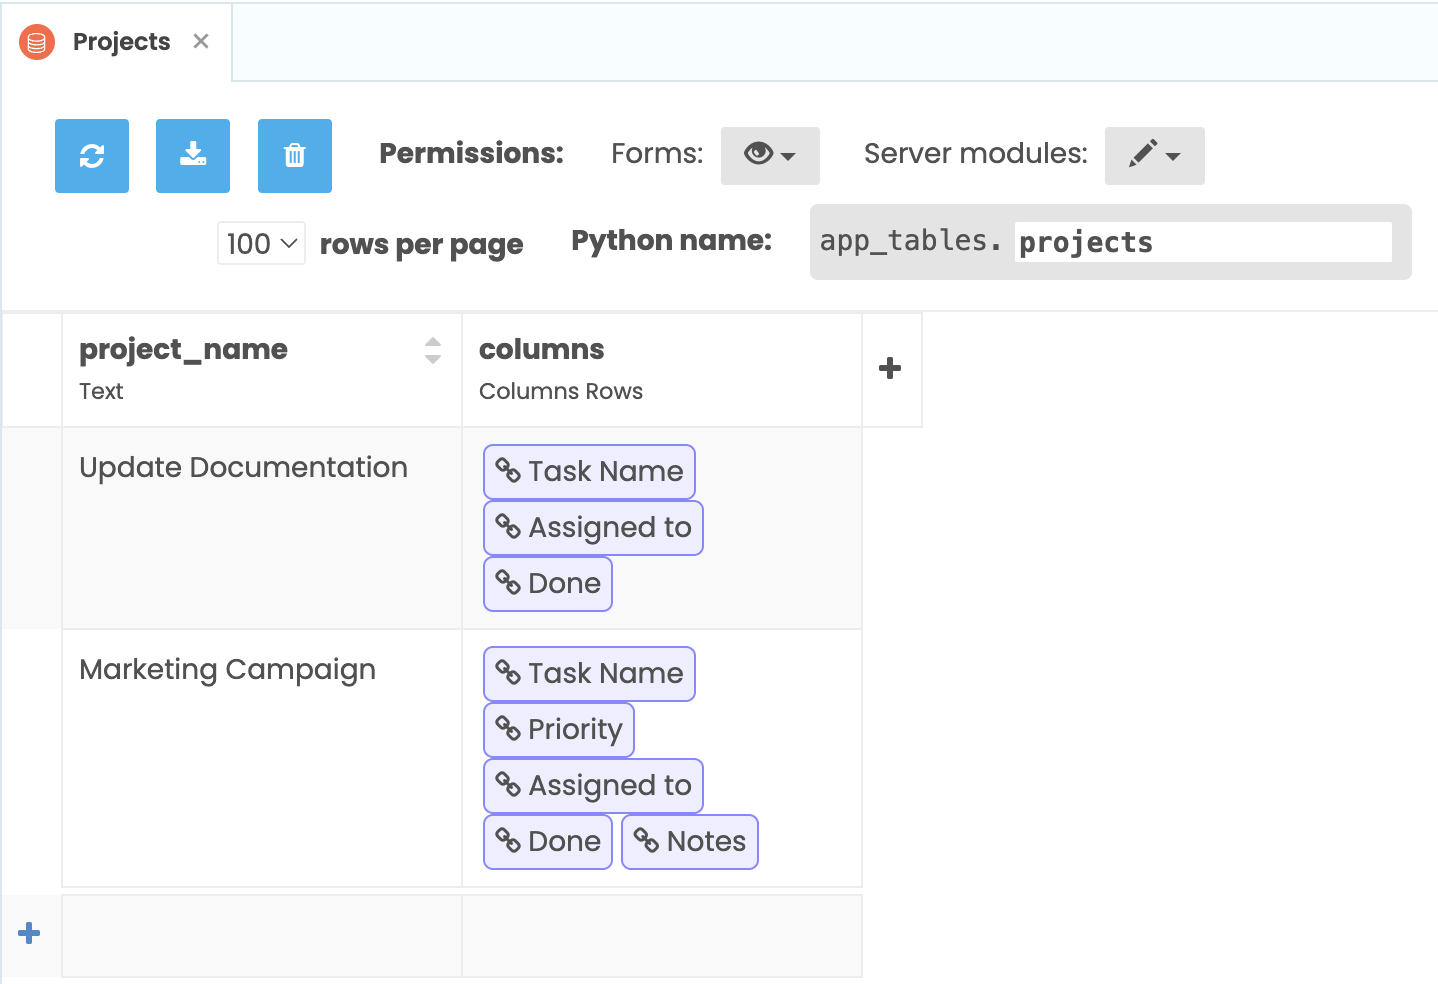Click the link icon on the Priority chip
Viewport: 1438px width, 984px height.
[508, 730]
